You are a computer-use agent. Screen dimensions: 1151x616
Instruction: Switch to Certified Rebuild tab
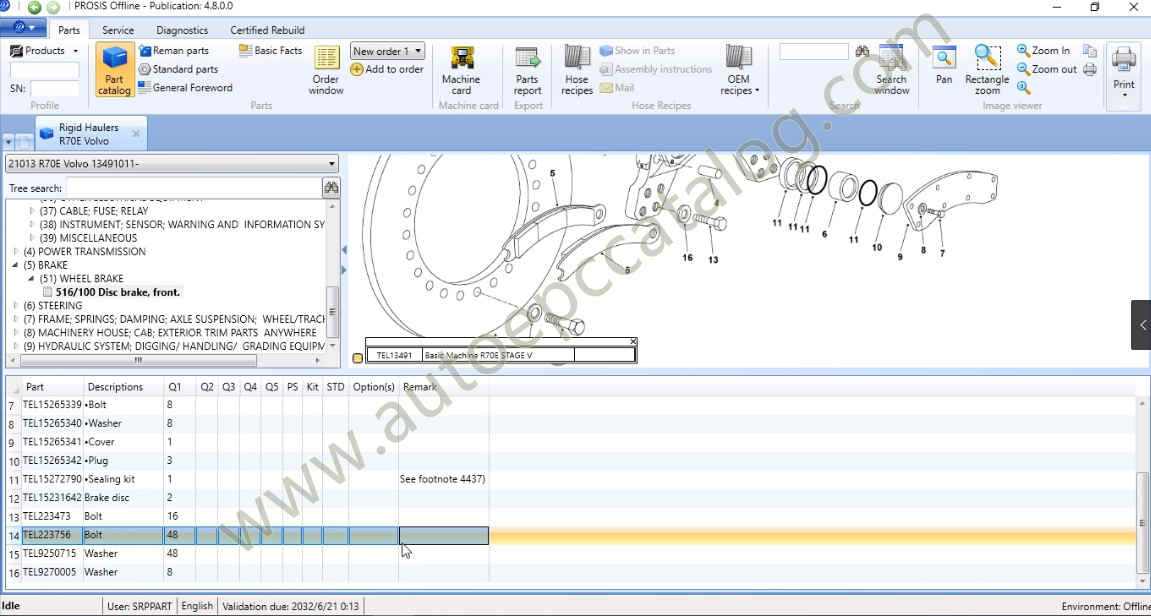pyautogui.click(x=267, y=30)
